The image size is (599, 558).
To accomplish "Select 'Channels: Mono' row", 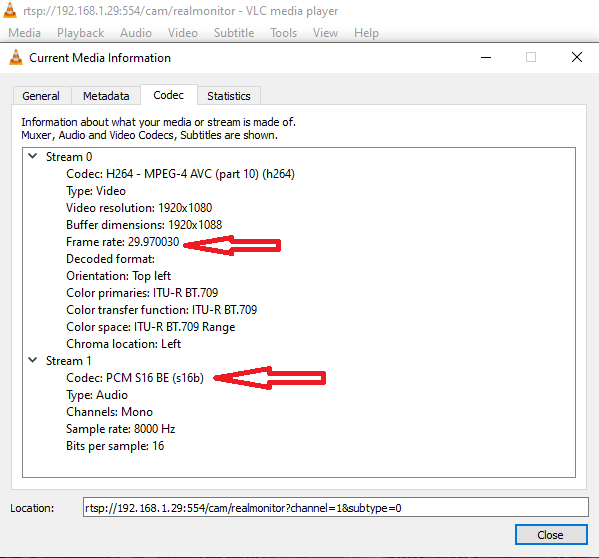I will pyautogui.click(x=109, y=411).
